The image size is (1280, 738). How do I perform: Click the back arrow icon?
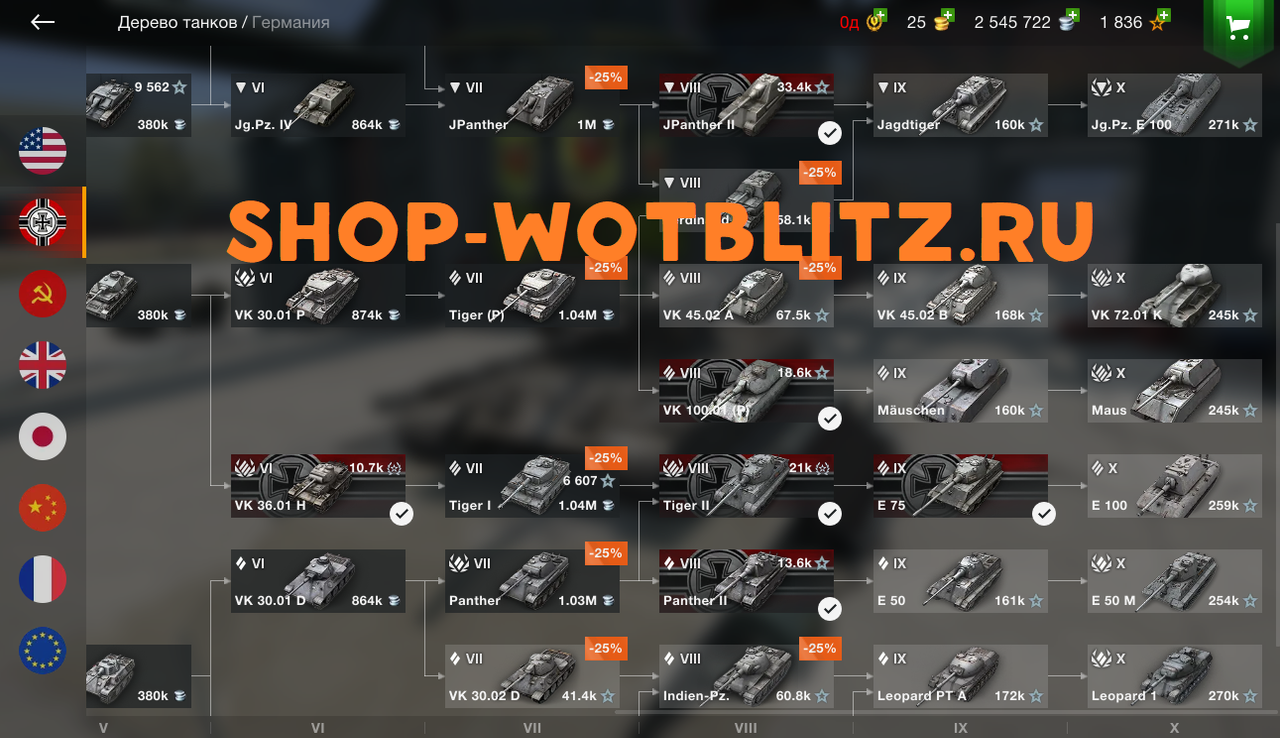[42, 22]
